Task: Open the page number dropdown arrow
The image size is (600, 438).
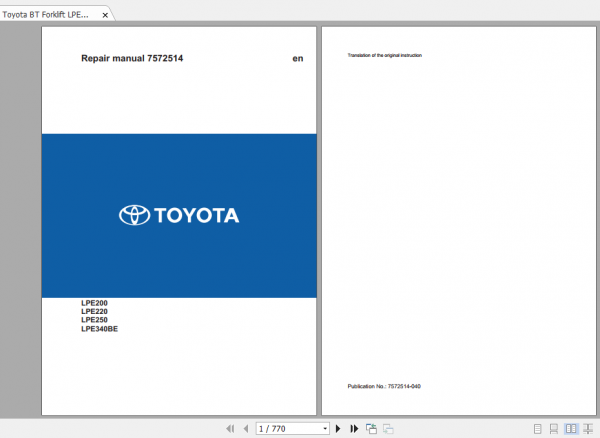Action: tap(325, 429)
